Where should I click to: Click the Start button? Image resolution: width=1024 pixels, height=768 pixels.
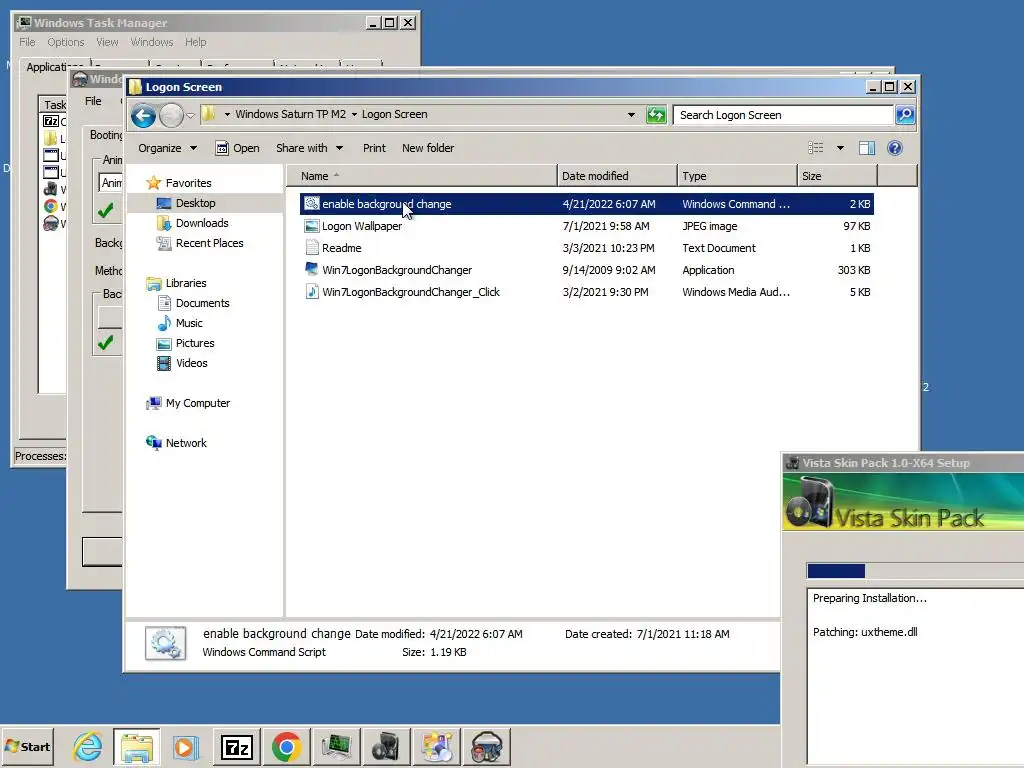[x=27, y=746]
